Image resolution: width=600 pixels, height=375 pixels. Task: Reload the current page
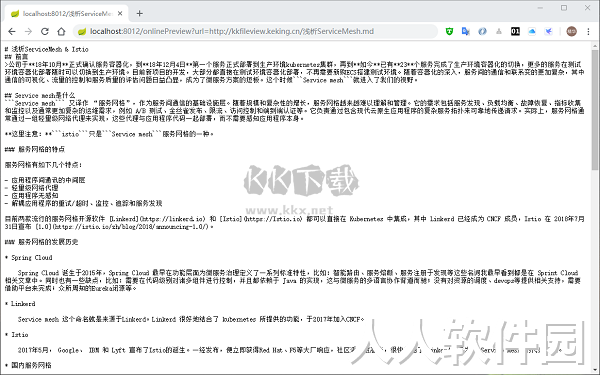(45, 31)
